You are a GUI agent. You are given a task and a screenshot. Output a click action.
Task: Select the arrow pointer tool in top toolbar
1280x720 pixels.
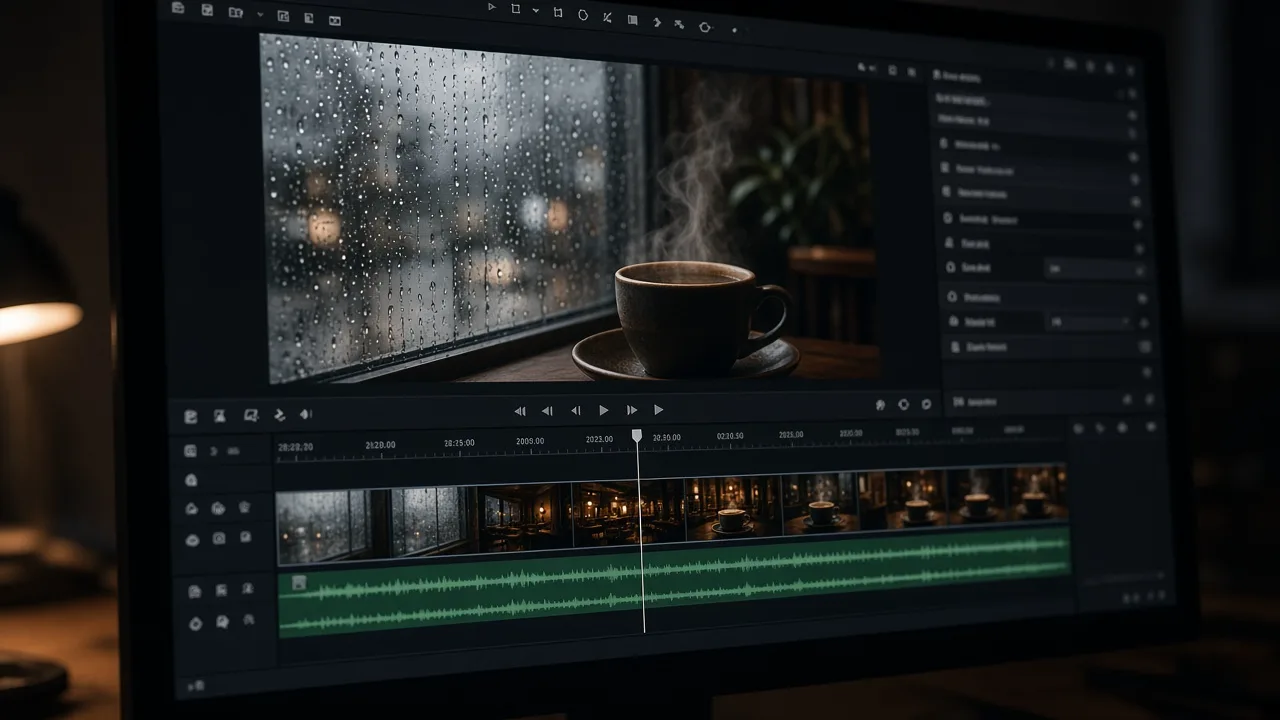coord(491,7)
